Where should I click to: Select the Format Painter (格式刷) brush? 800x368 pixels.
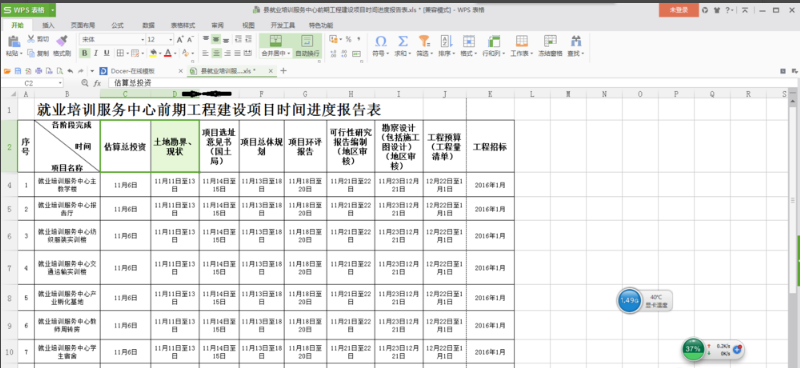[62, 41]
